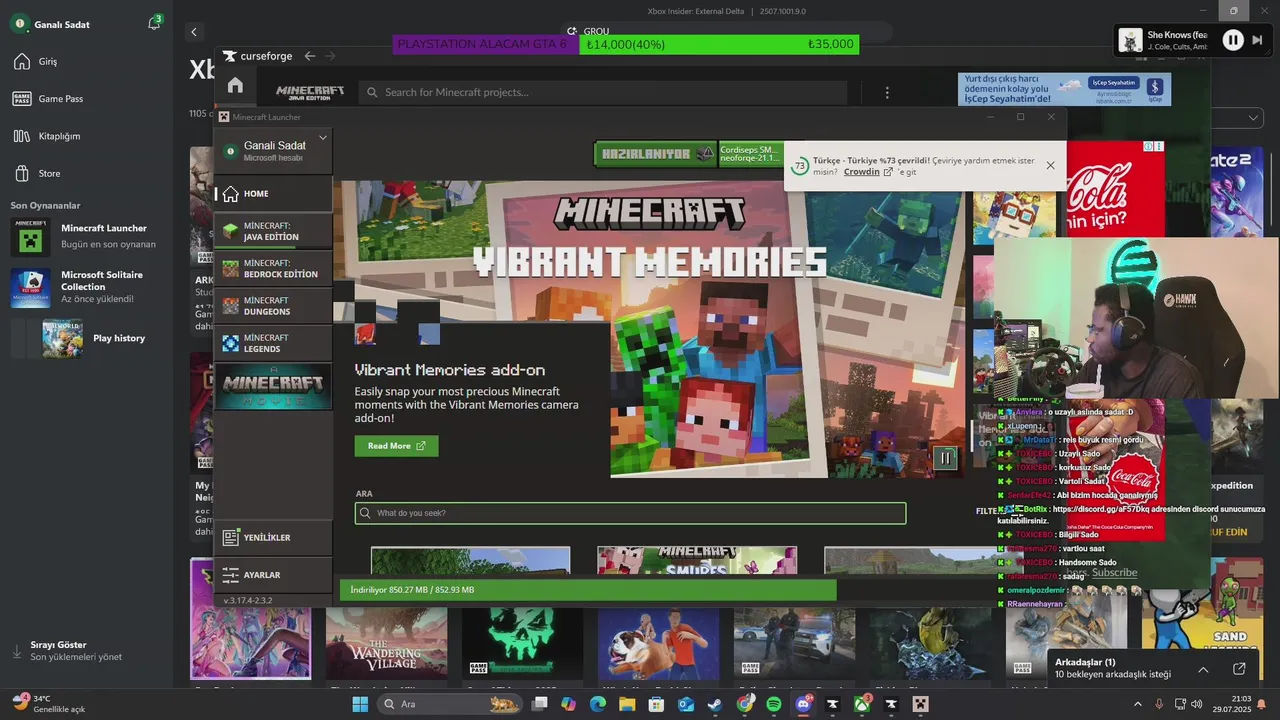Expand the Arkadaşlar friends panel
Viewport: 1280px width, 720px height.
click(x=1203, y=669)
